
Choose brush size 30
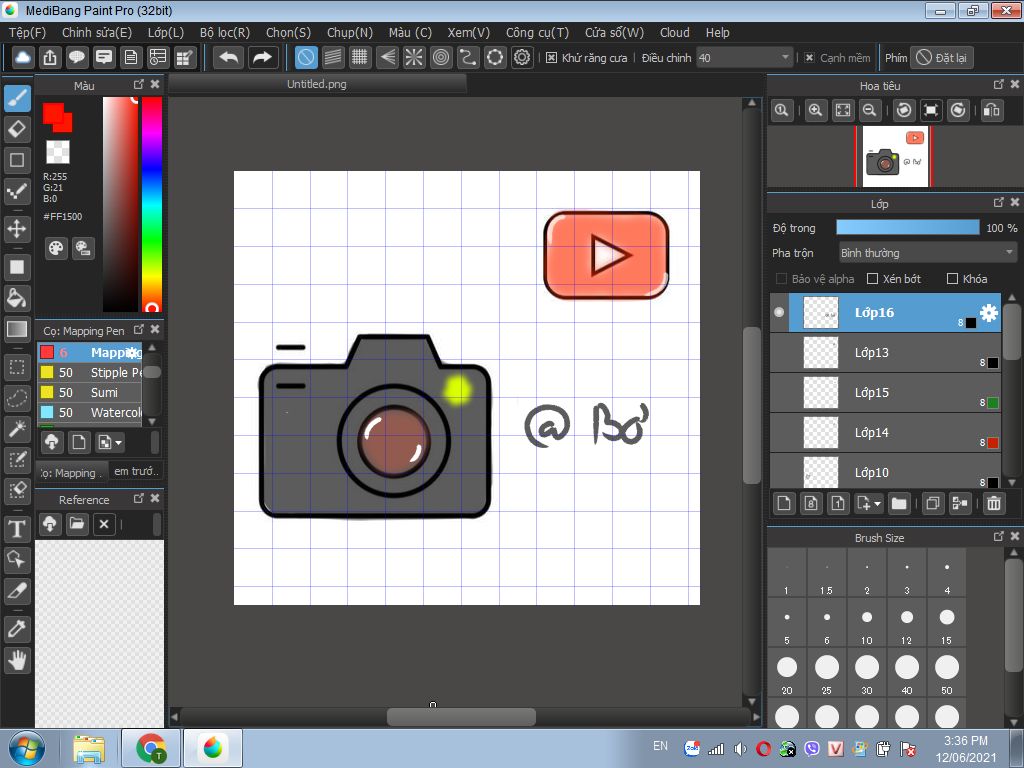(x=867, y=675)
